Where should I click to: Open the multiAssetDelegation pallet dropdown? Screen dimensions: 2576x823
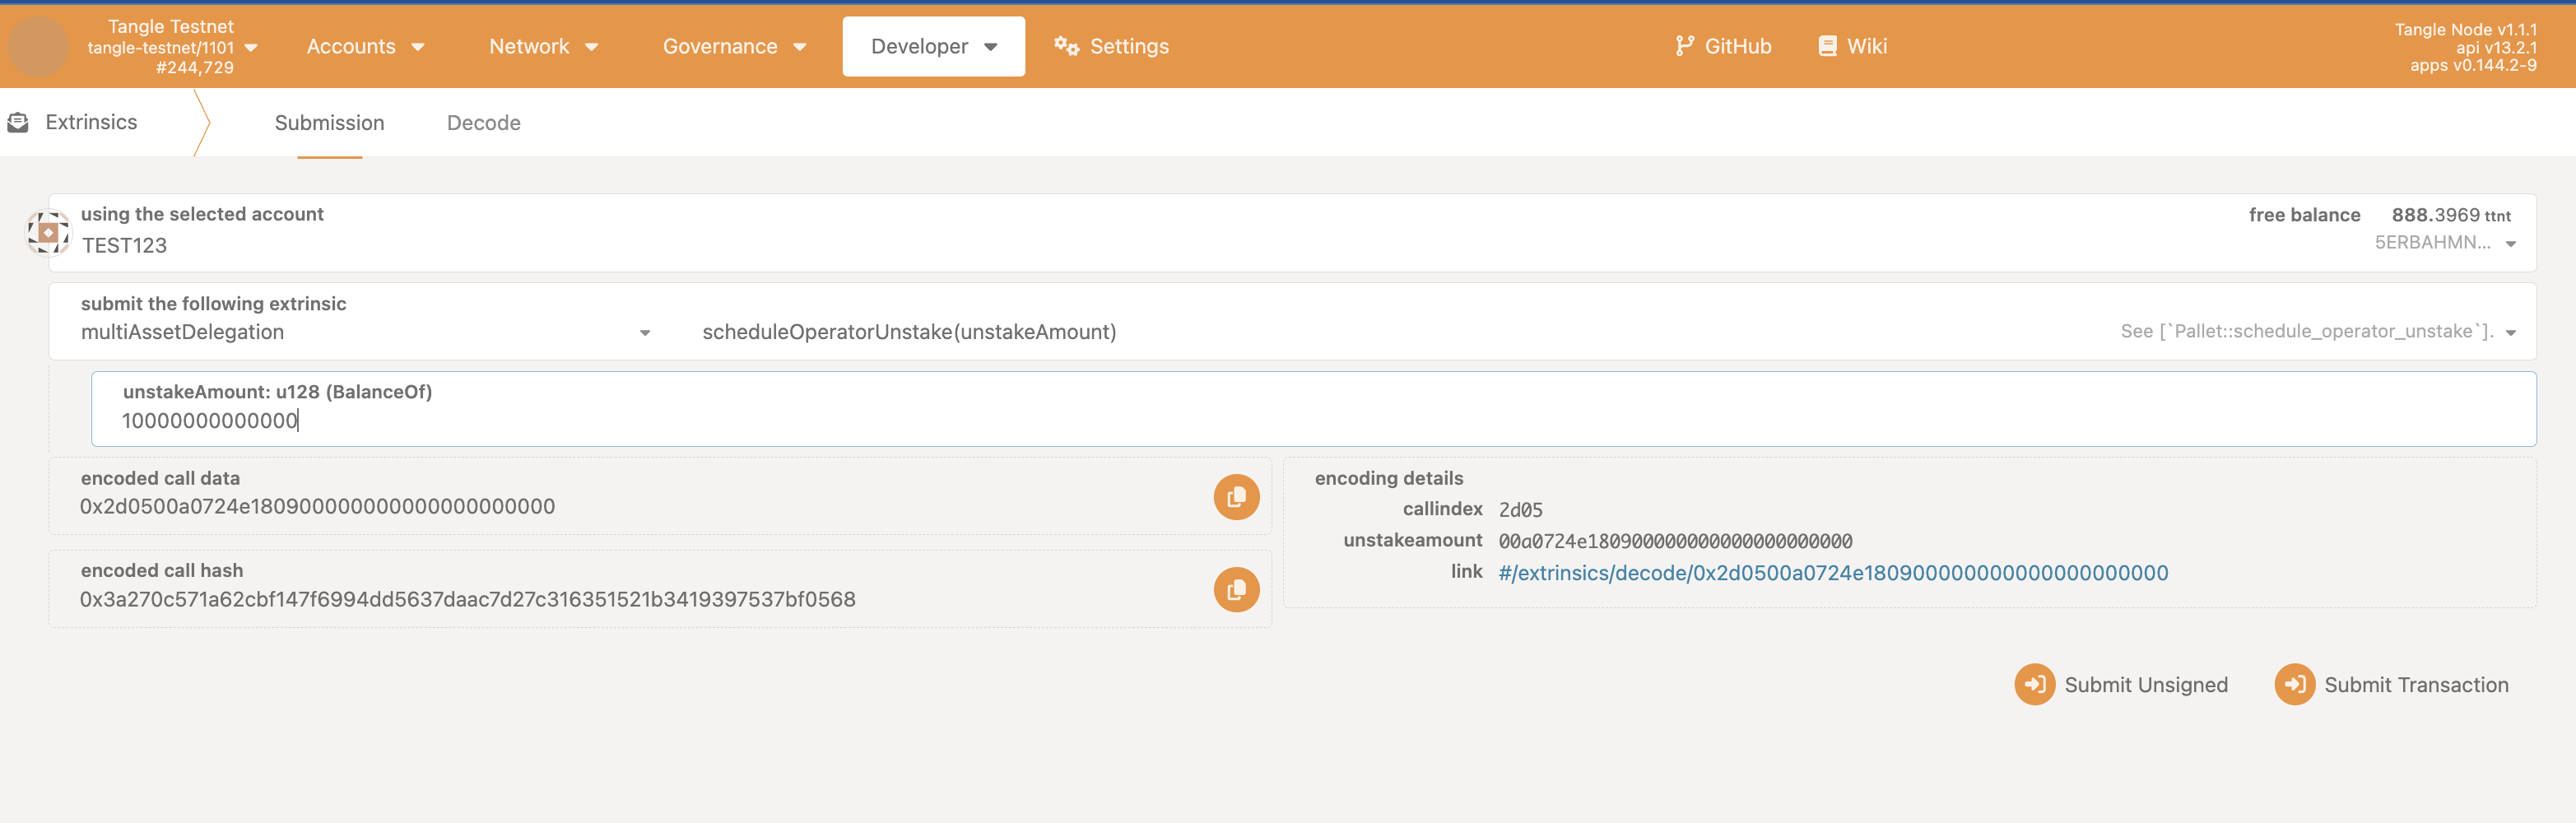[x=365, y=332]
